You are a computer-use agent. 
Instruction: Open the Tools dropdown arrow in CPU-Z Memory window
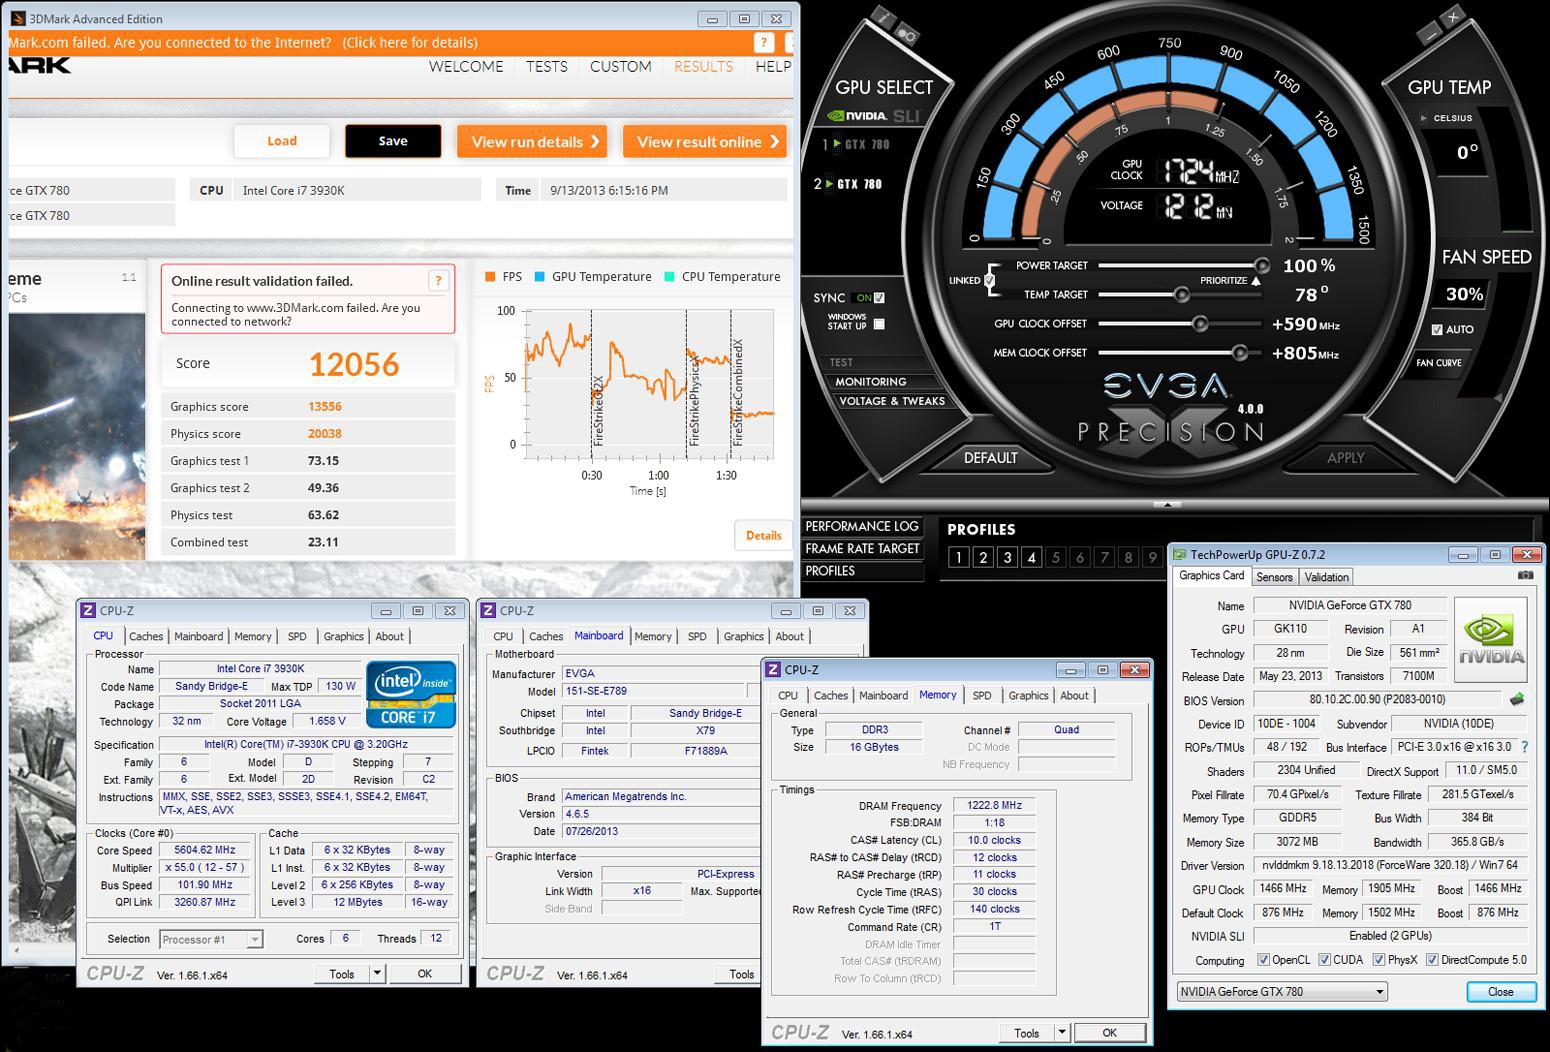(x=1062, y=1033)
